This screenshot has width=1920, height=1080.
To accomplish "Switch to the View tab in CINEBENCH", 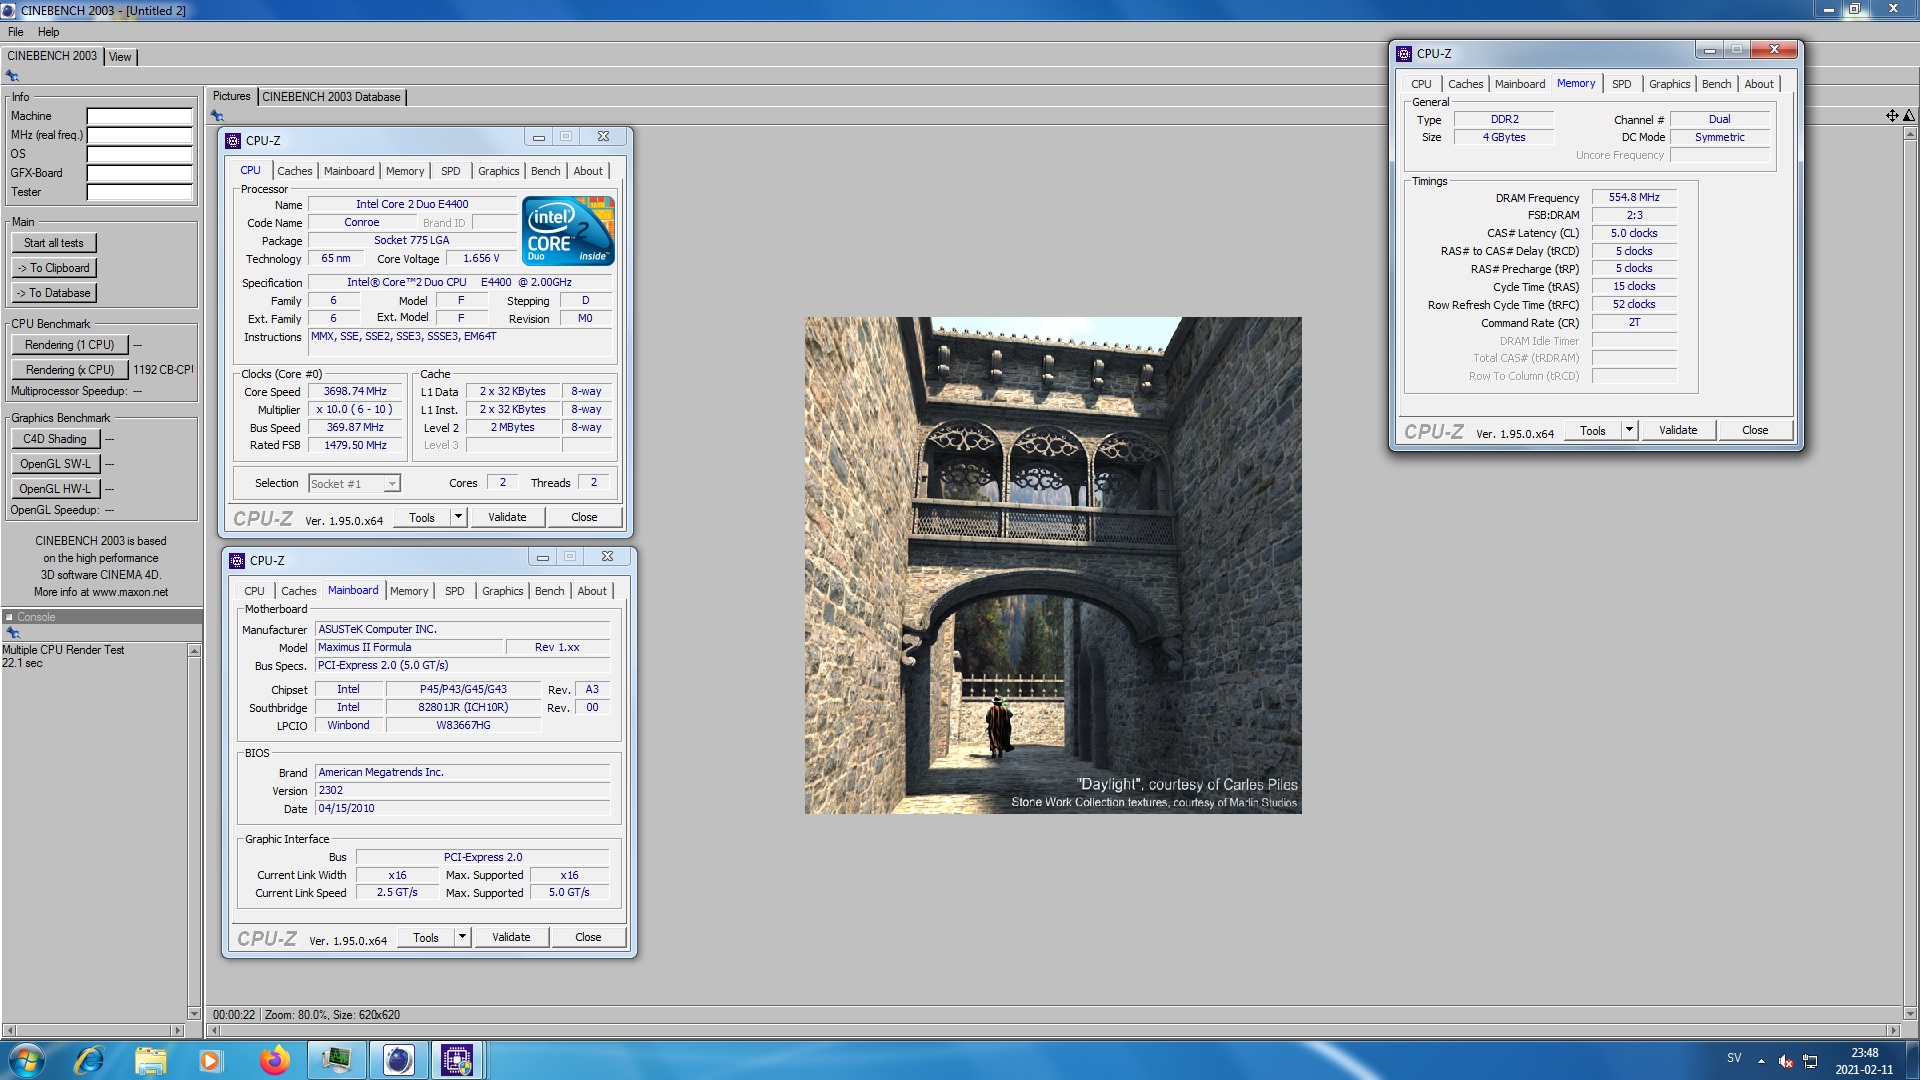I will 120,57.
